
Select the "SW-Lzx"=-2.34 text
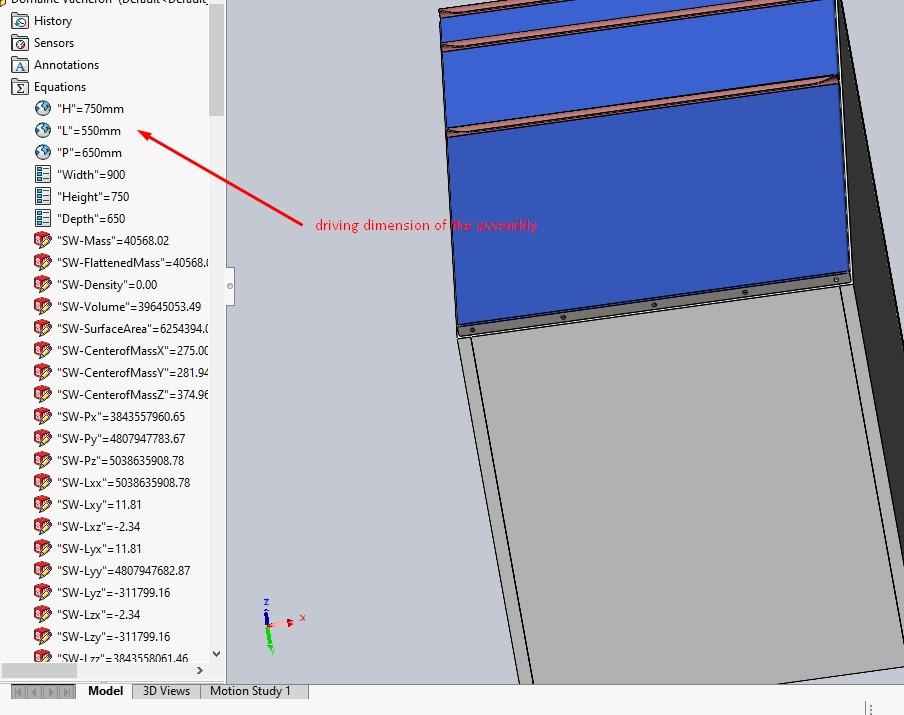click(x=99, y=615)
